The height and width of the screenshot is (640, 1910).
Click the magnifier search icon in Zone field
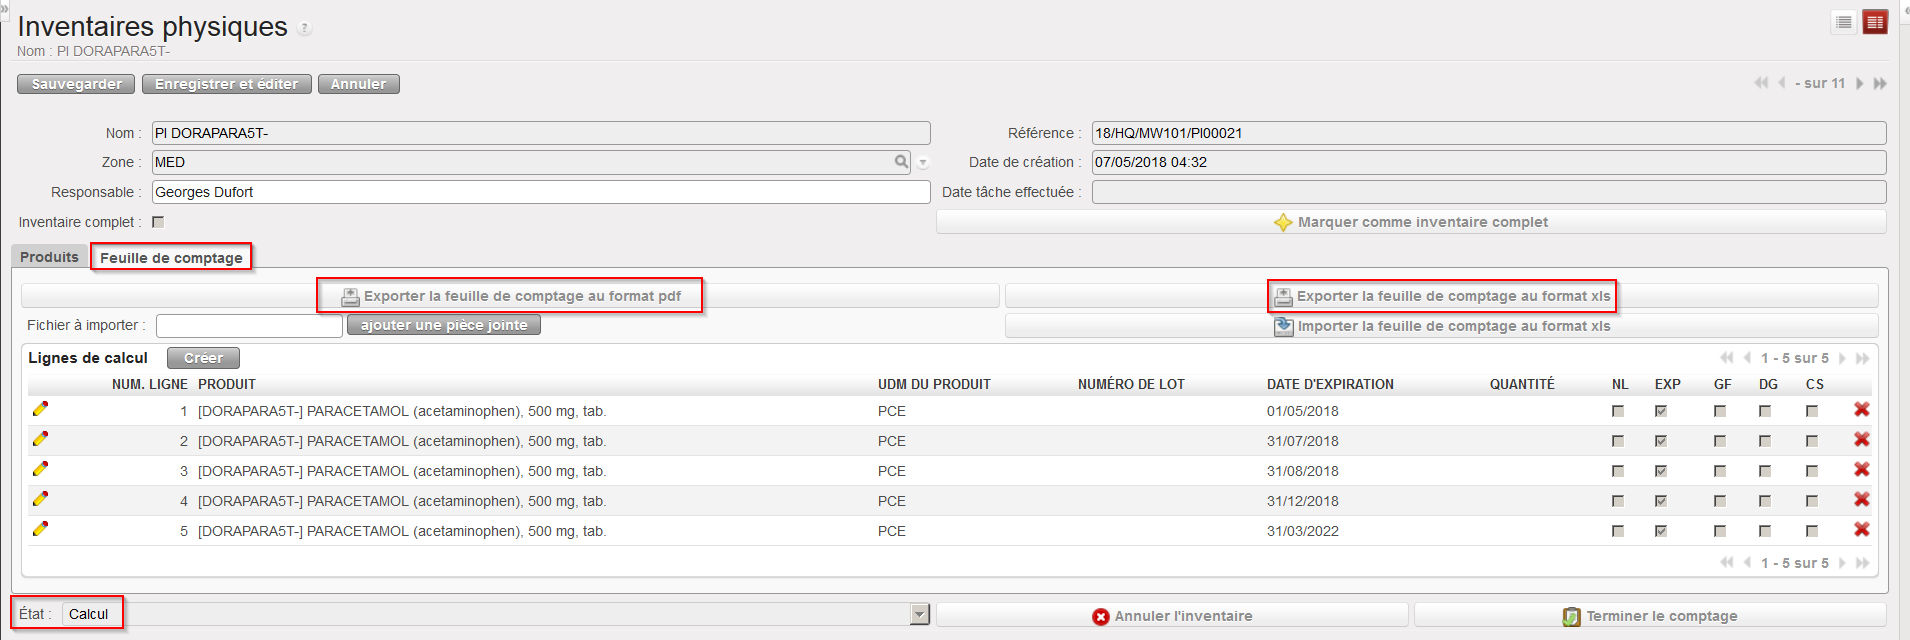pyautogui.click(x=901, y=162)
